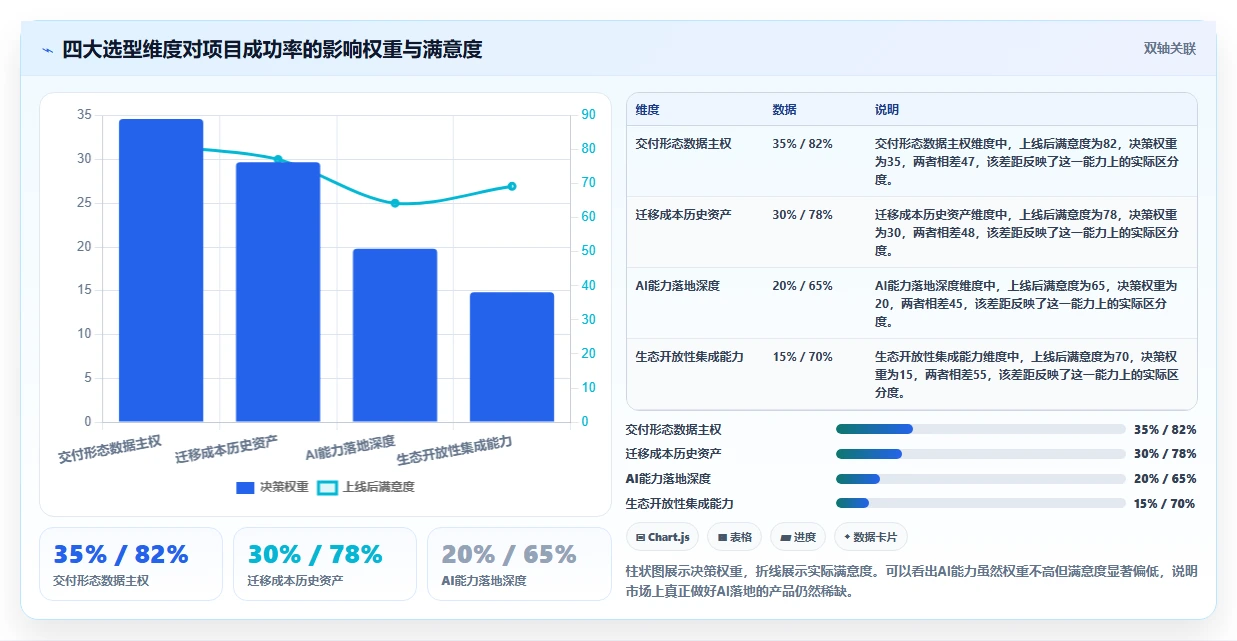Viewport: 1237px width, 641px height.
Task: Click the 进度 tag chip
Action: click(798, 537)
